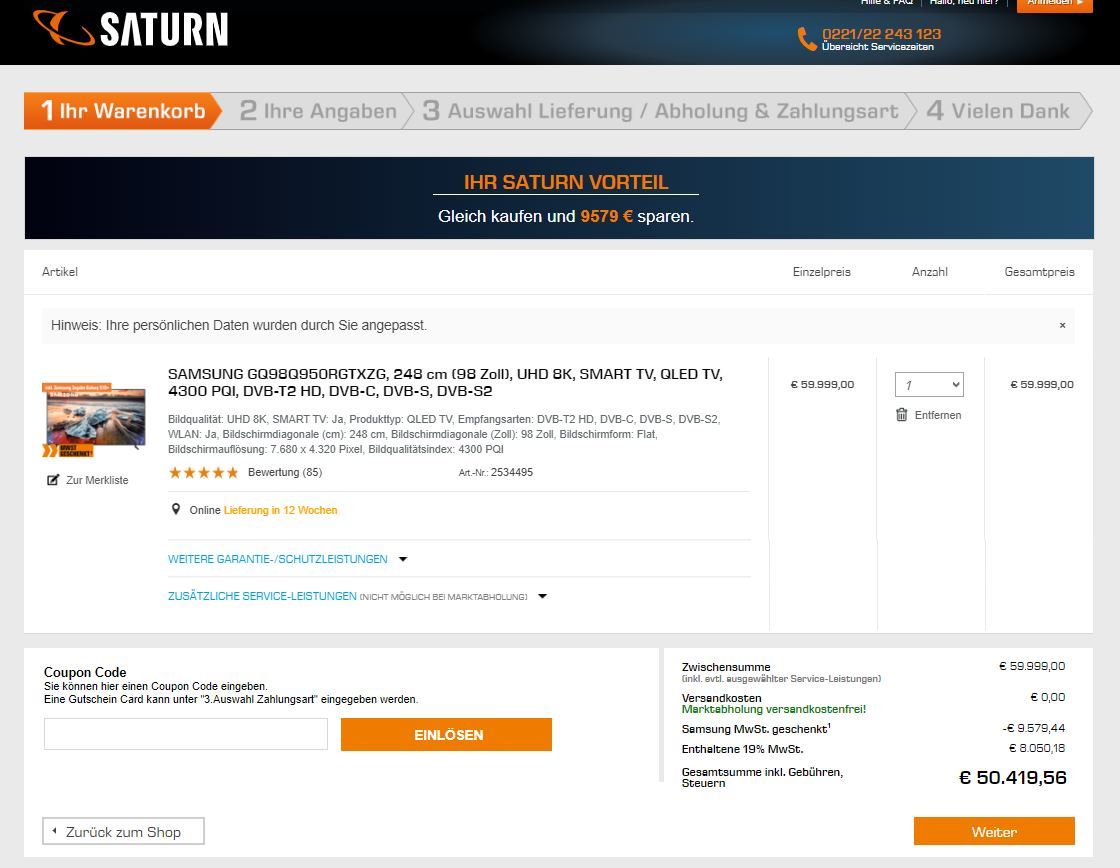The image size is (1120, 868).
Task: Click the Zwischensumme label
Action: [x=726, y=667]
